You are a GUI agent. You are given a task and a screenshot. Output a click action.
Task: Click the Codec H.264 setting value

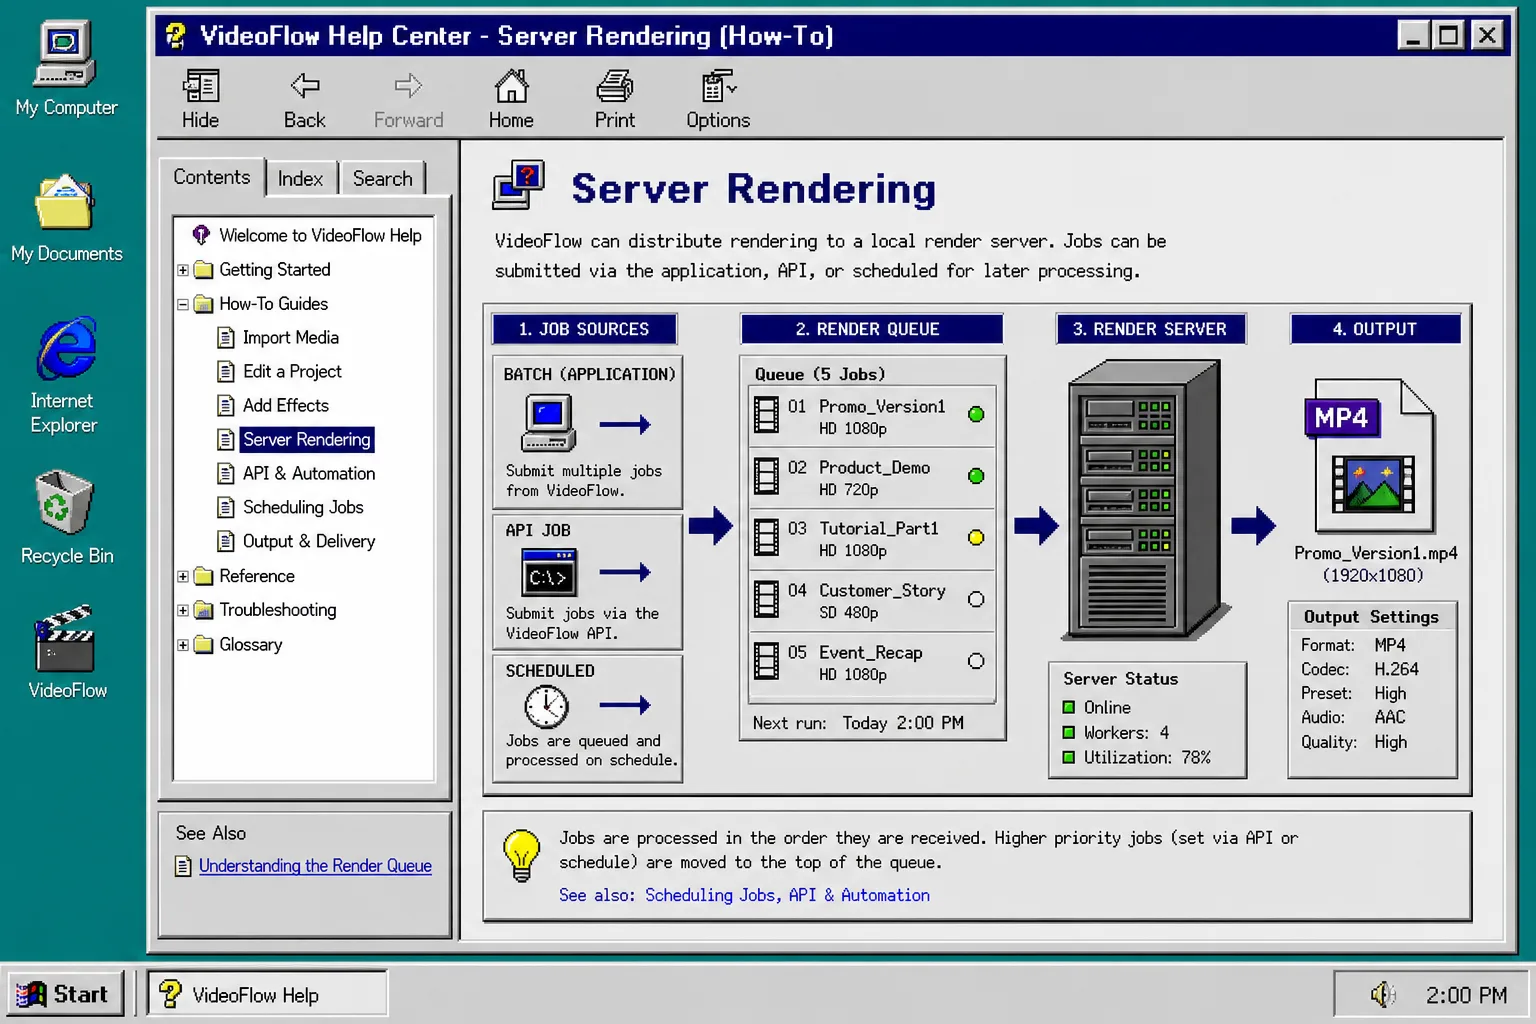pyautogui.click(x=1396, y=669)
